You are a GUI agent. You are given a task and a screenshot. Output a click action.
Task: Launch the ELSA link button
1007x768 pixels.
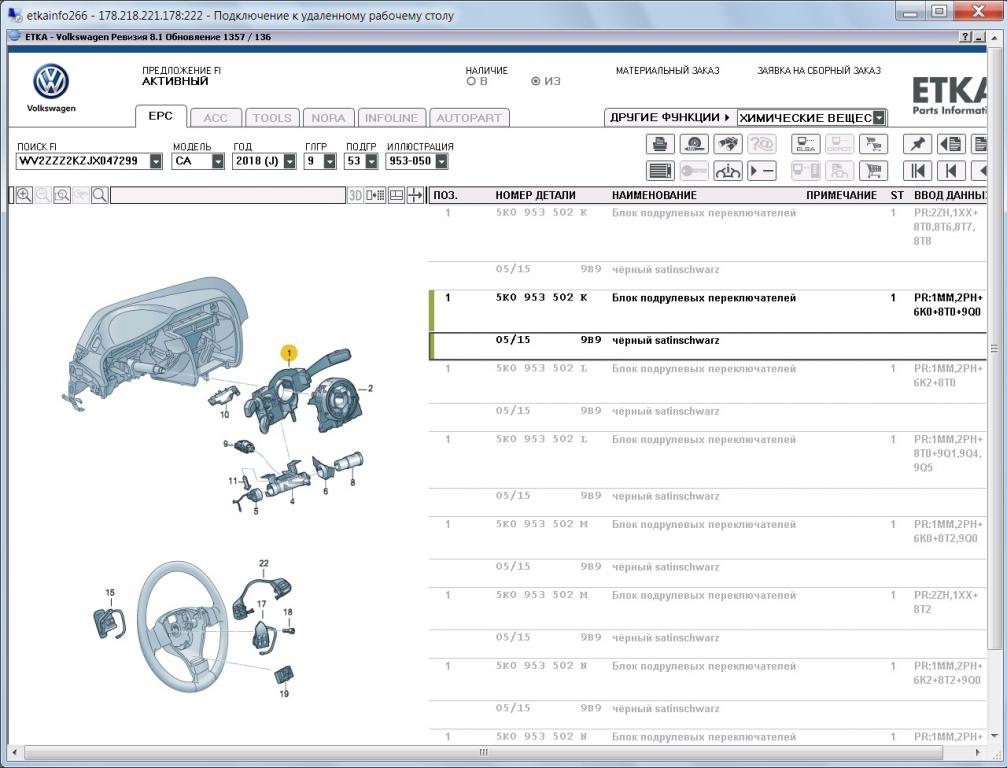coord(805,144)
